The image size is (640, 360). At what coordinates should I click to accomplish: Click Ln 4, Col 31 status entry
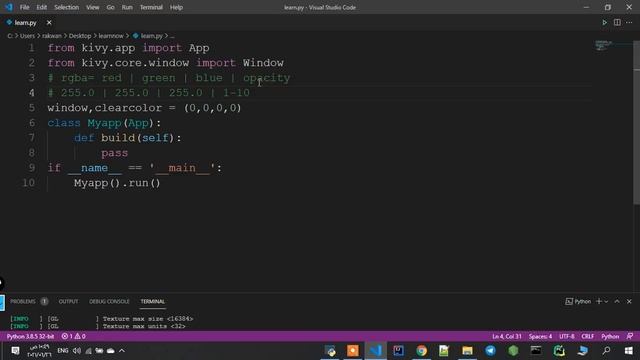click(x=507, y=337)
